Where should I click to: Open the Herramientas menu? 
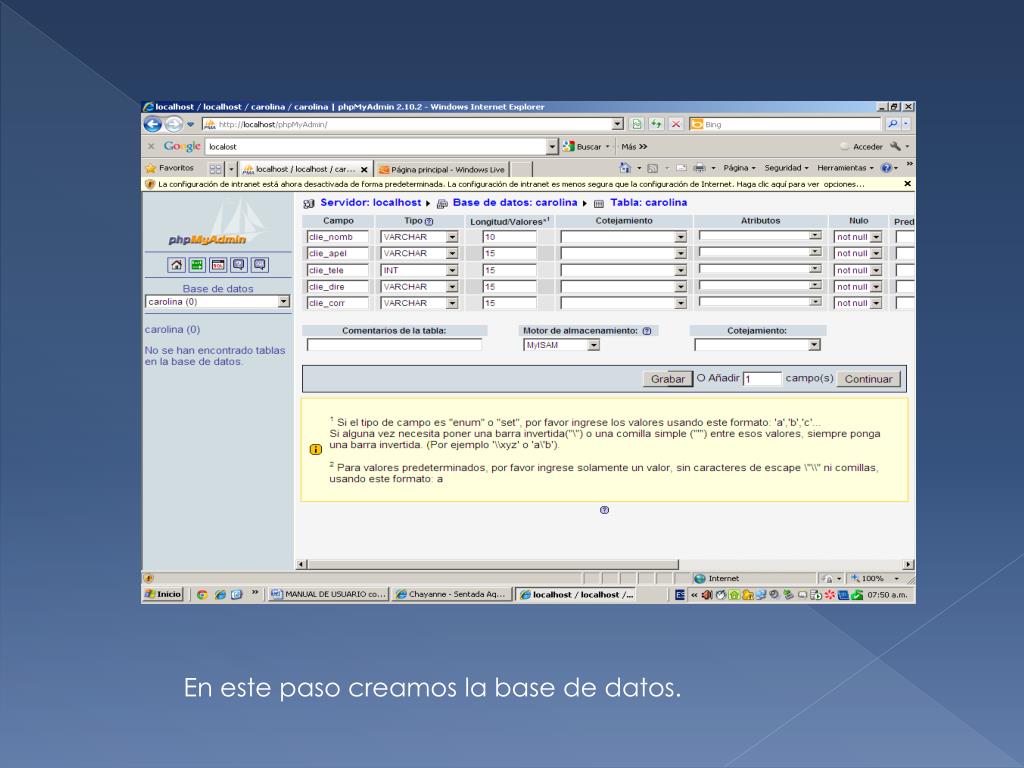click(845, 168)
